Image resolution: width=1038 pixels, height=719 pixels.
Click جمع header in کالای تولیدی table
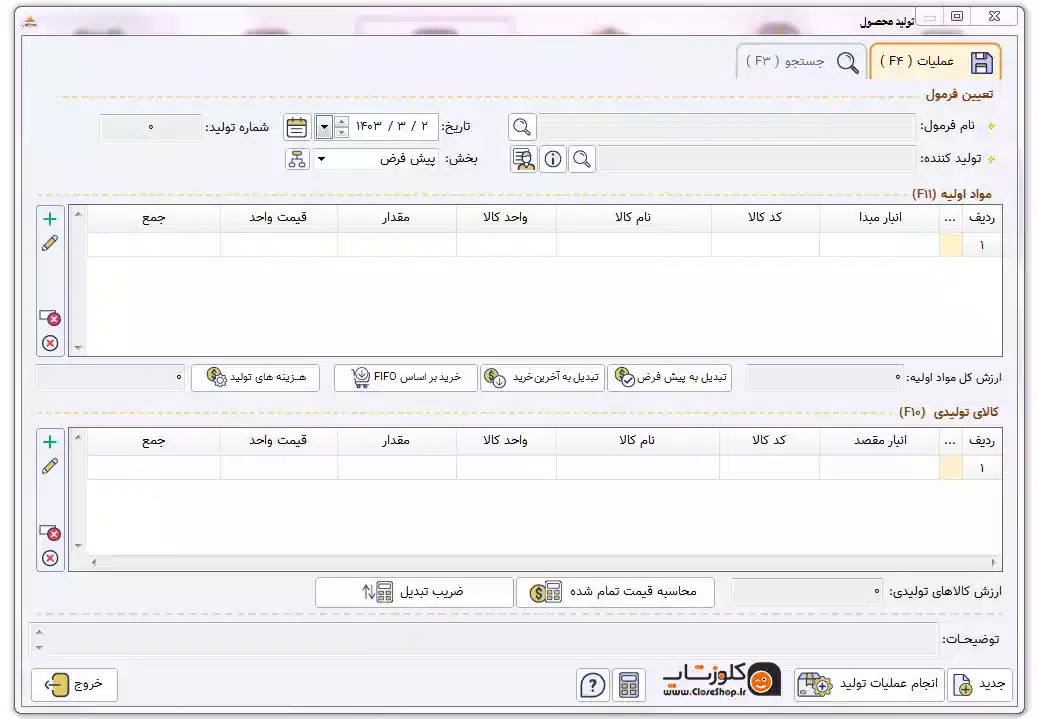coord(154,440)
